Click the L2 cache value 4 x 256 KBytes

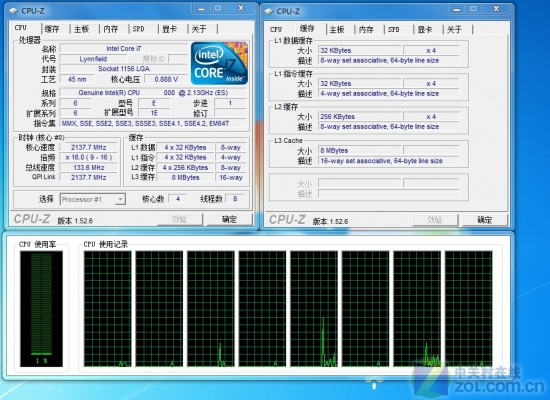pyautogui.click(x=185, y=168)
